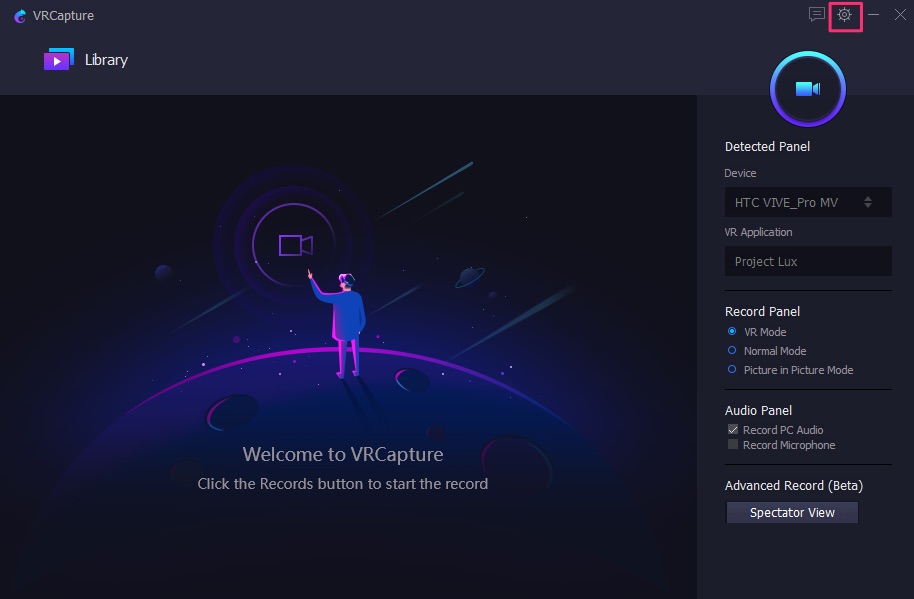This screenshot has width=914, height=599.
Task: Click the VRCapture logo in title bar
Action: pos(20,16)
